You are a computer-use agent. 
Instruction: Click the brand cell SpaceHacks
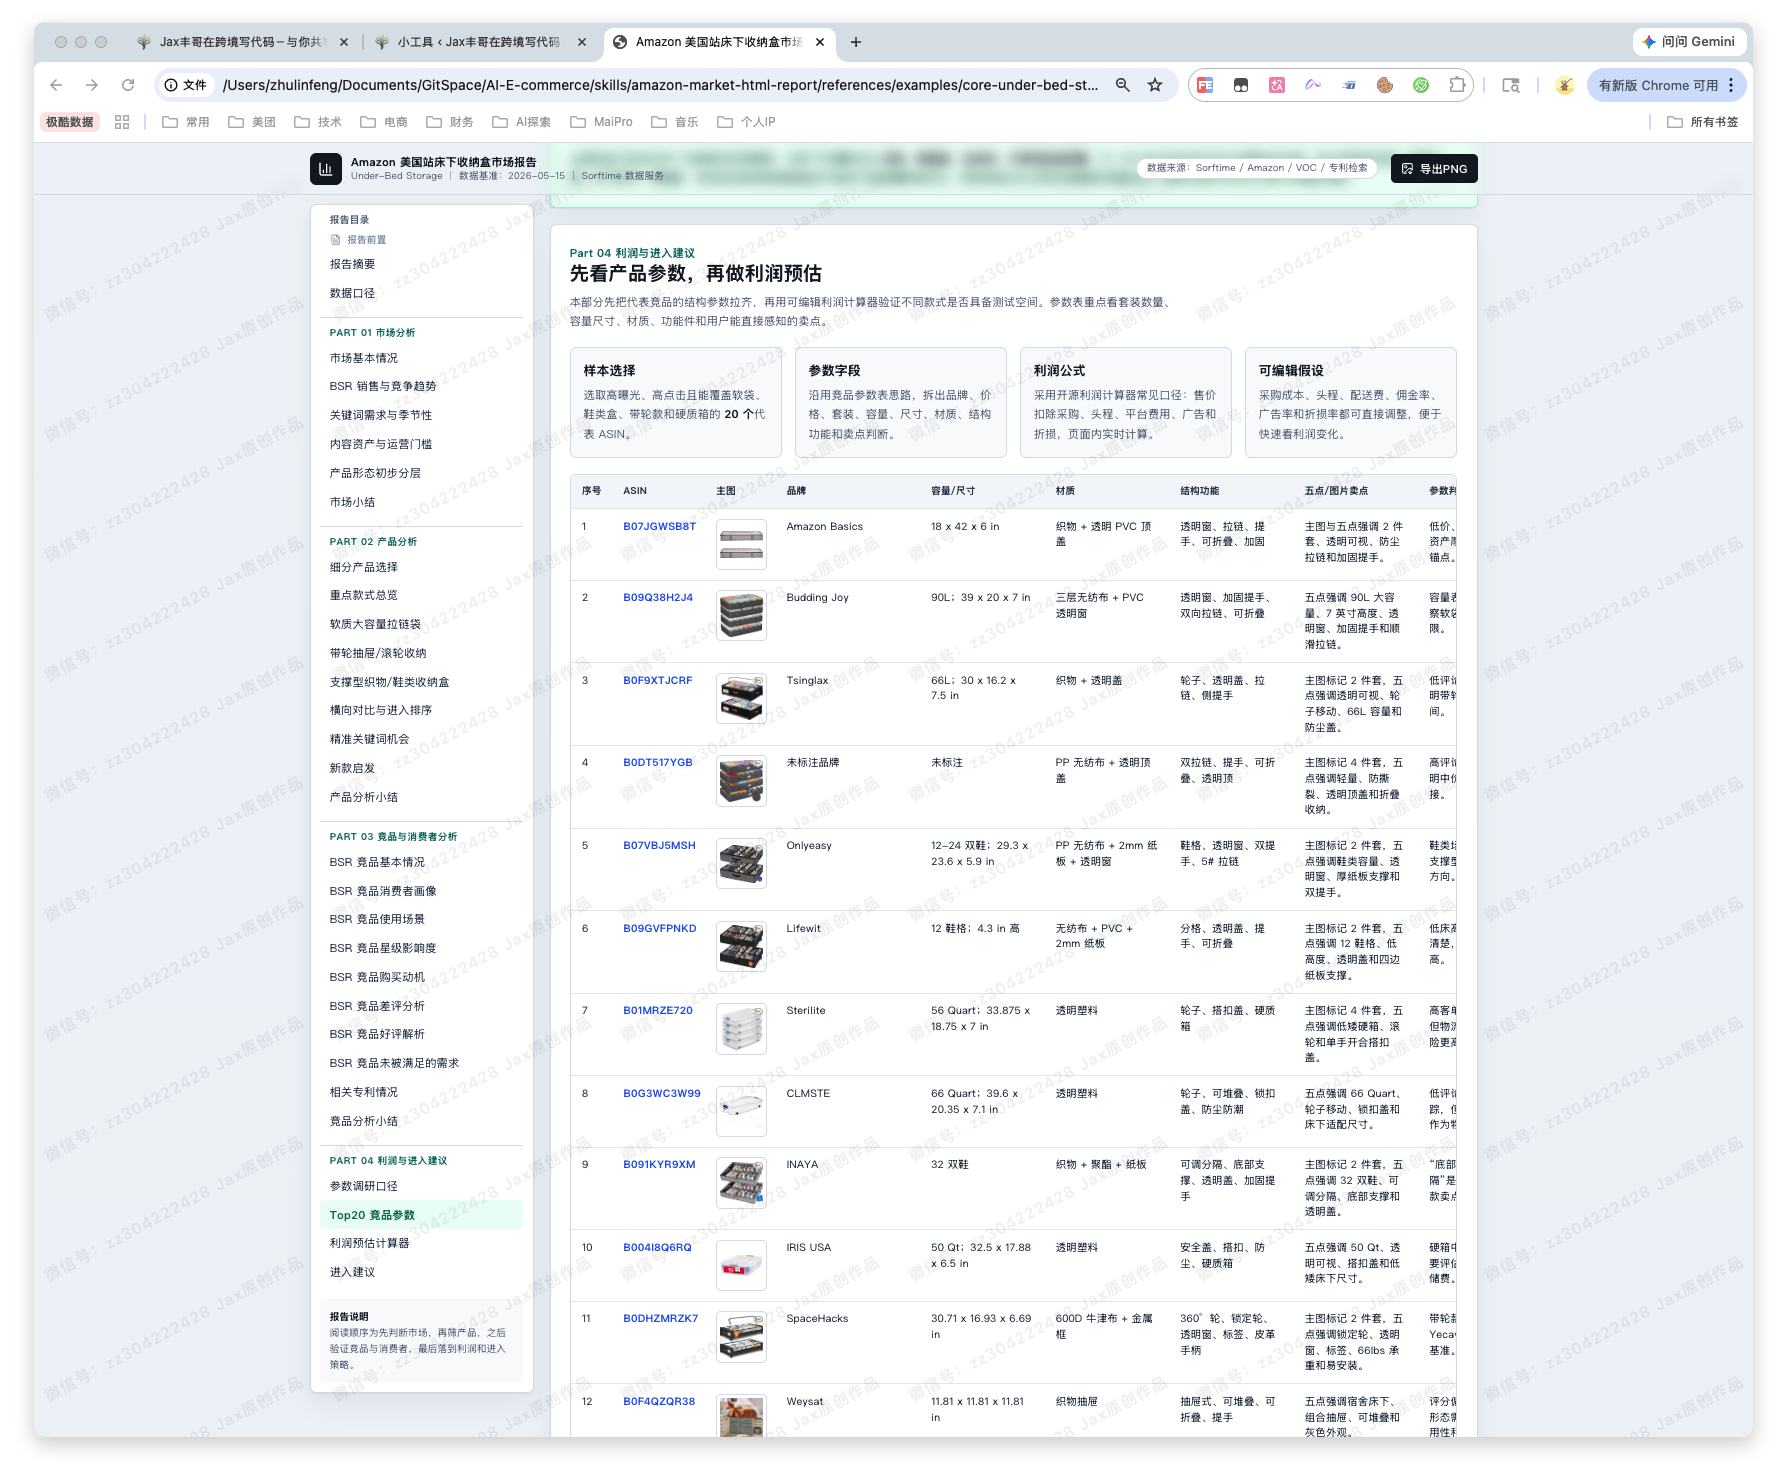click(817, 1318)
